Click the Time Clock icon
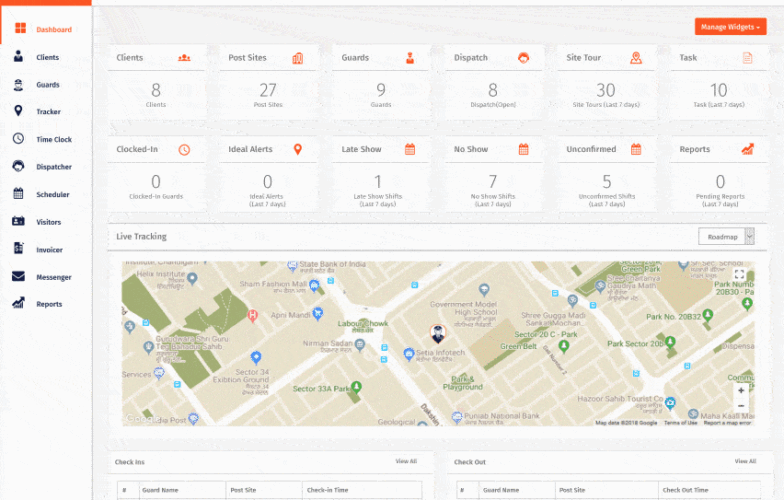This screenshot has height=500, width=784. pyautogui.click(x=18, y=138)
